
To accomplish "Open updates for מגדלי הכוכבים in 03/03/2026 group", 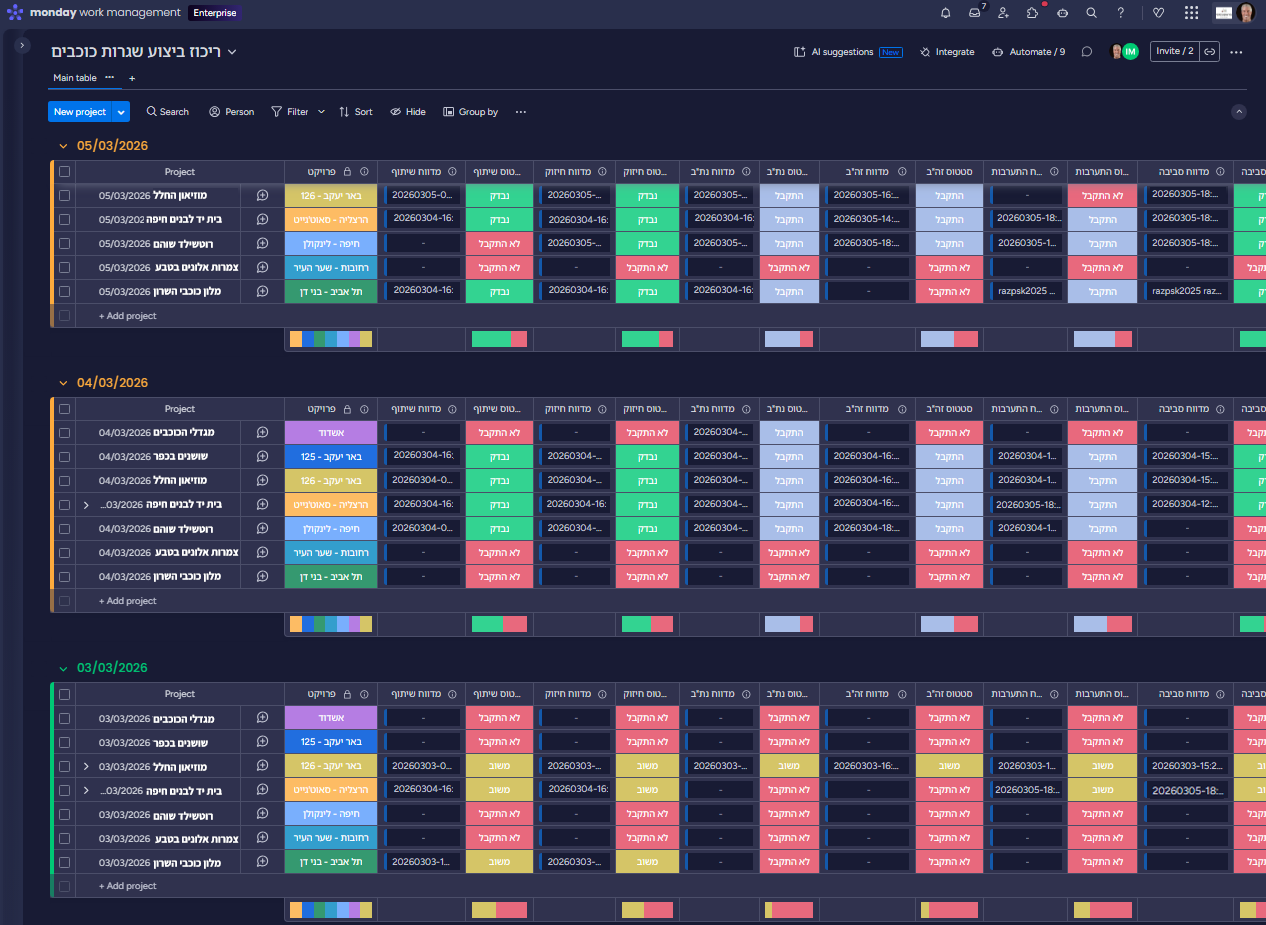I will 262,718.
